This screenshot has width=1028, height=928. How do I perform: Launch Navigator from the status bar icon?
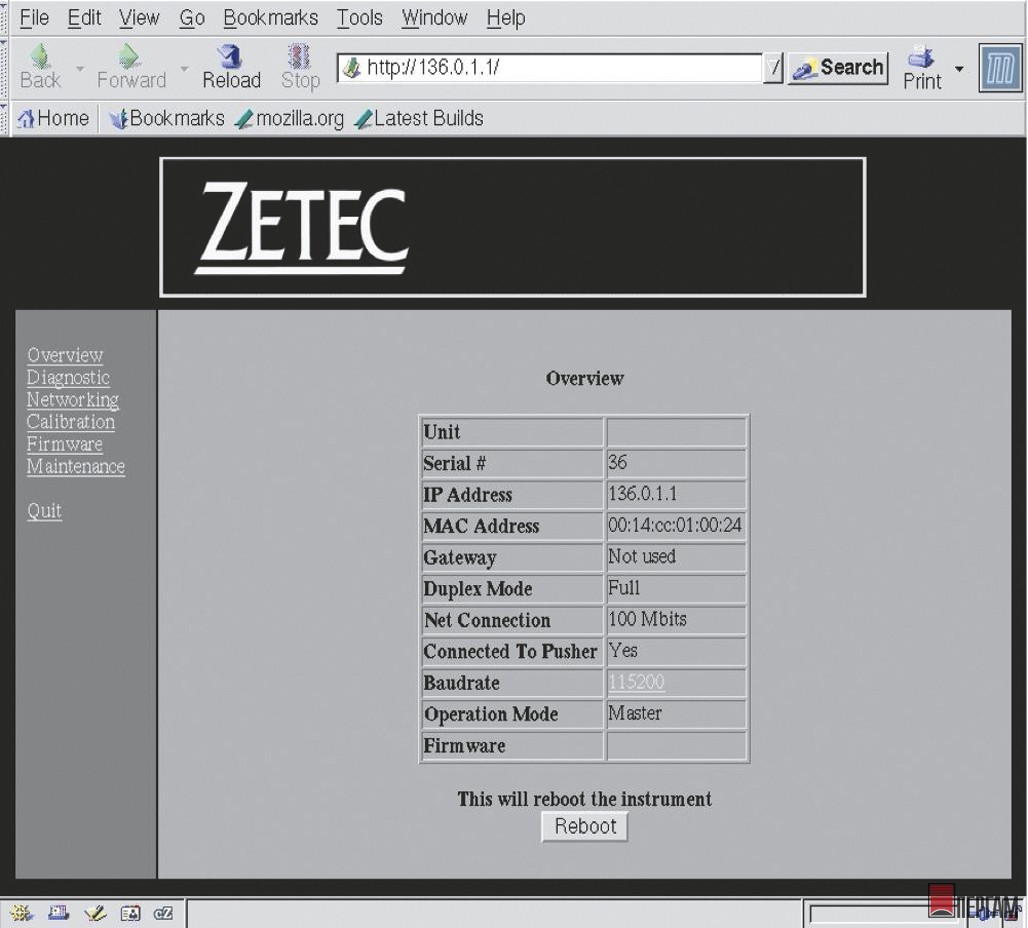21,913
